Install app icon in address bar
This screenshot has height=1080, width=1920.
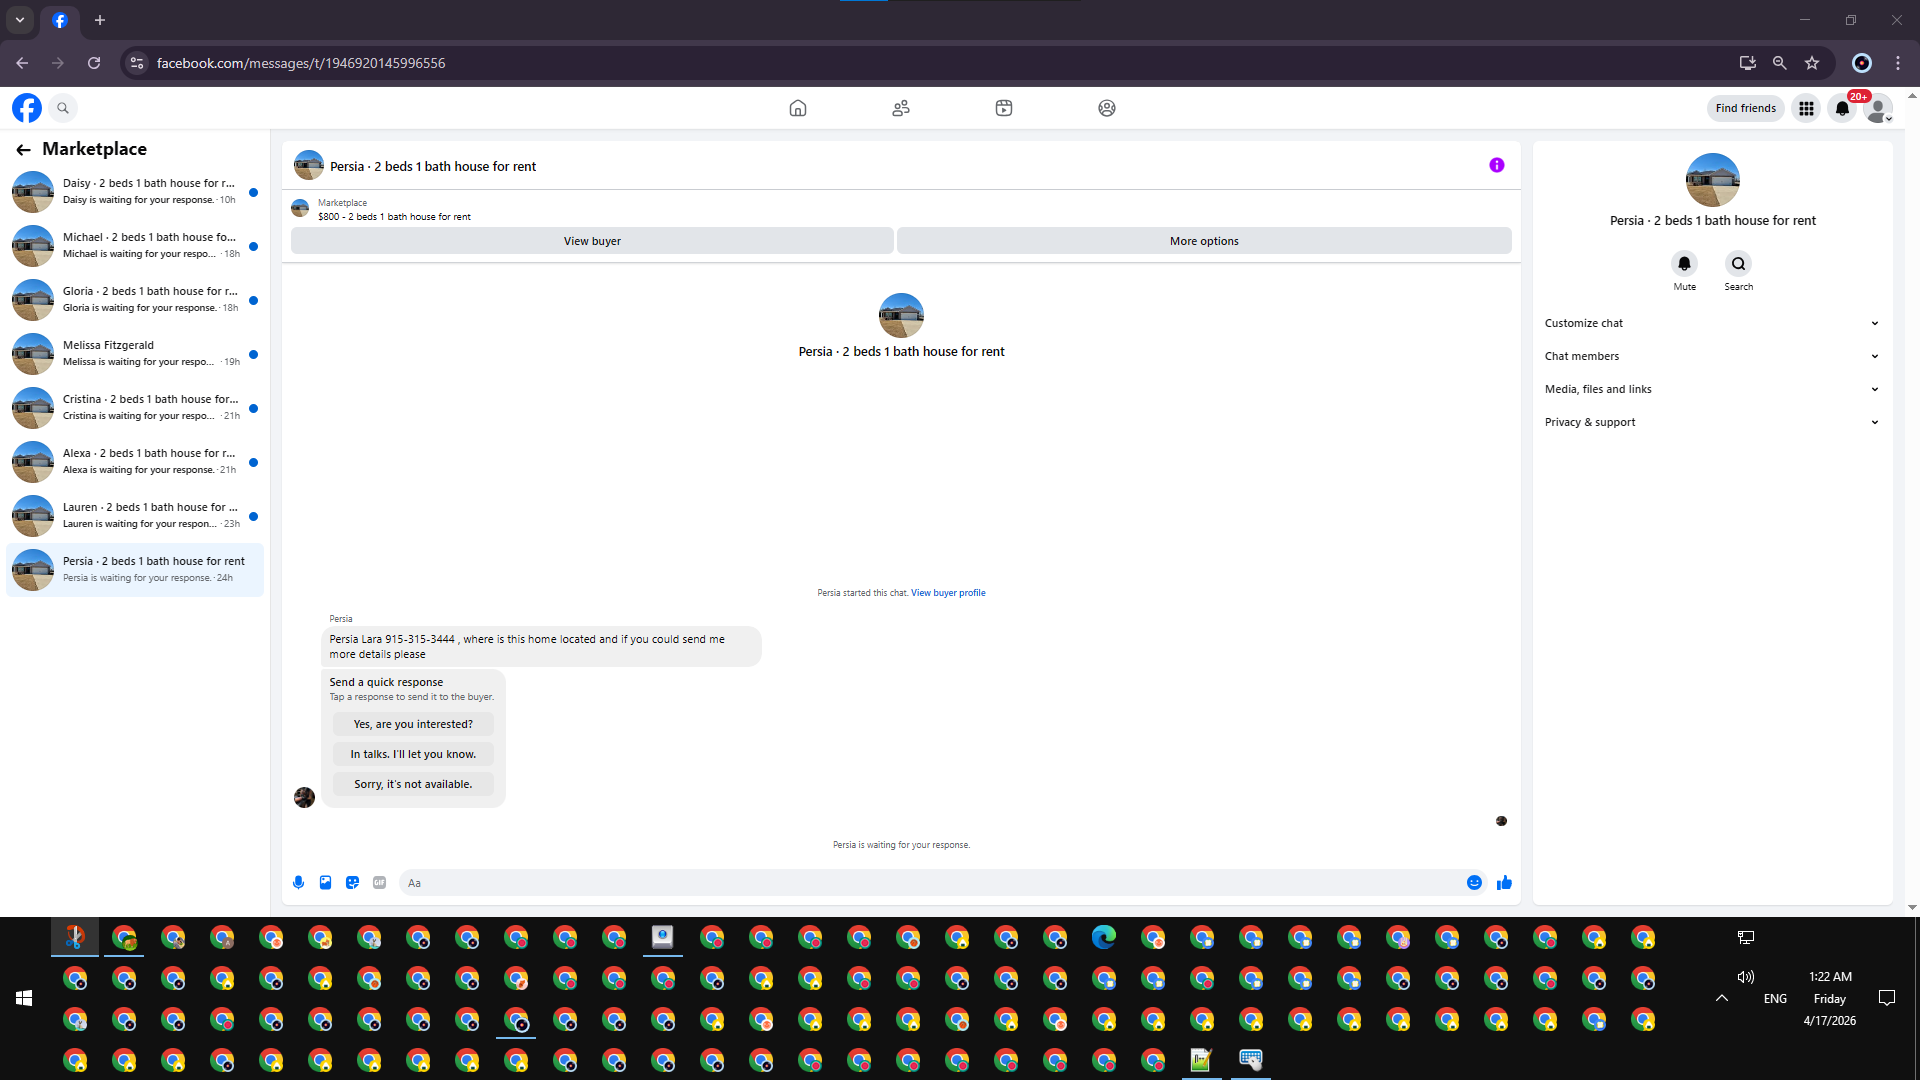coord(1748,63)
